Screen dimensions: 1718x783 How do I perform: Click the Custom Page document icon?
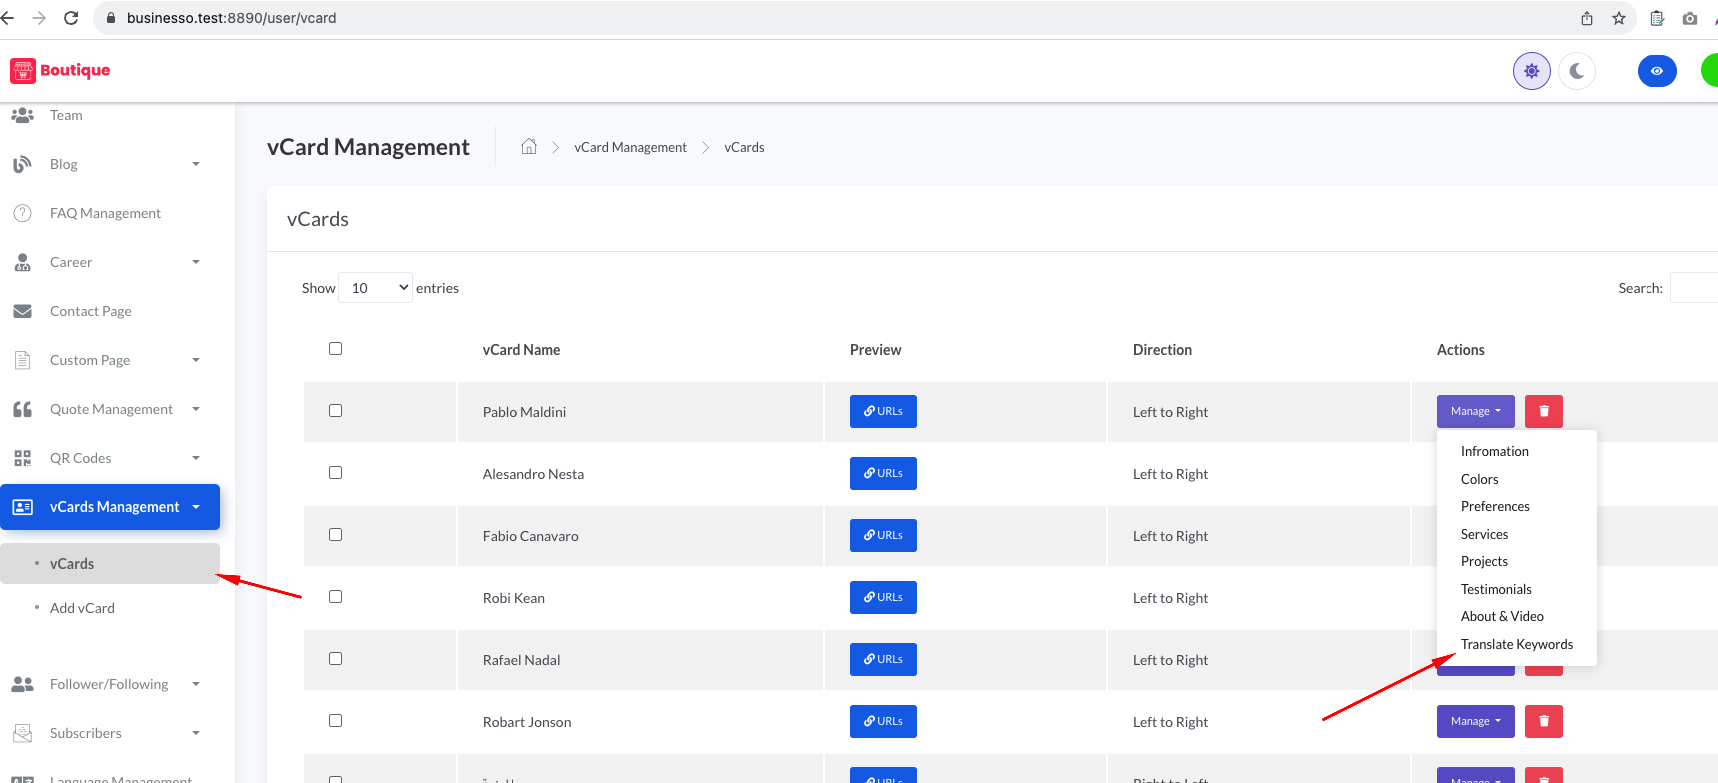22,360
